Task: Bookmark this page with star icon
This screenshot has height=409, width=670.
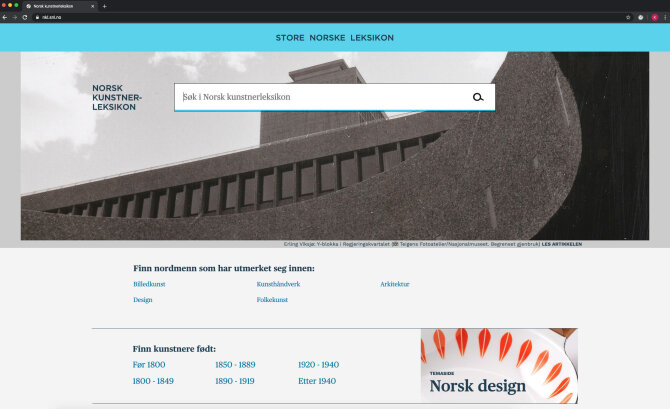Action: pyautogui.click(x=628, y=17)
